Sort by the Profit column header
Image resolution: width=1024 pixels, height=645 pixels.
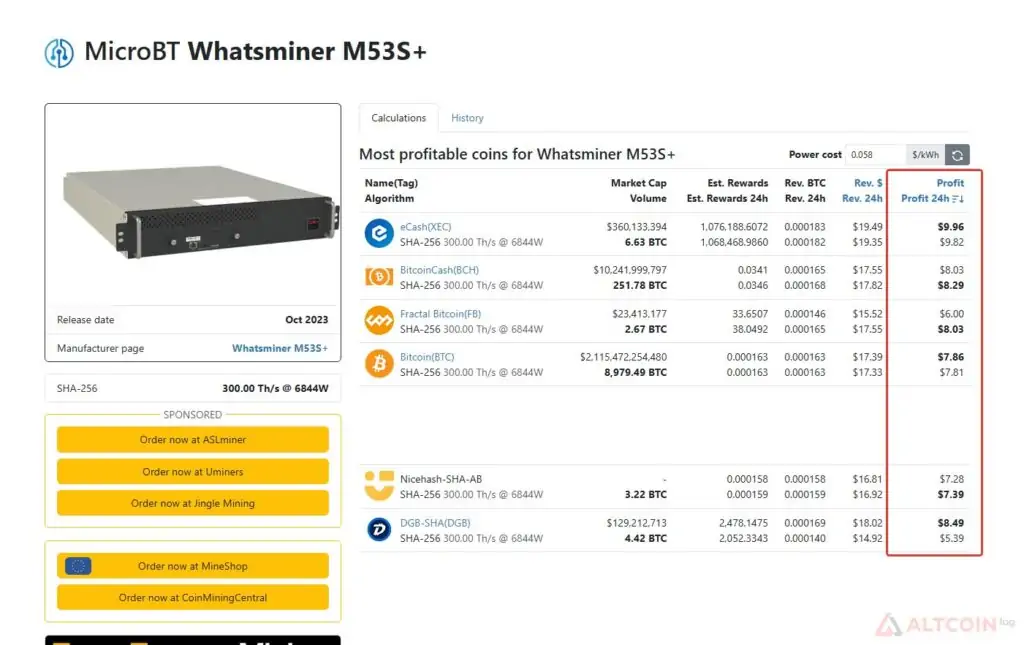[950, 183]
